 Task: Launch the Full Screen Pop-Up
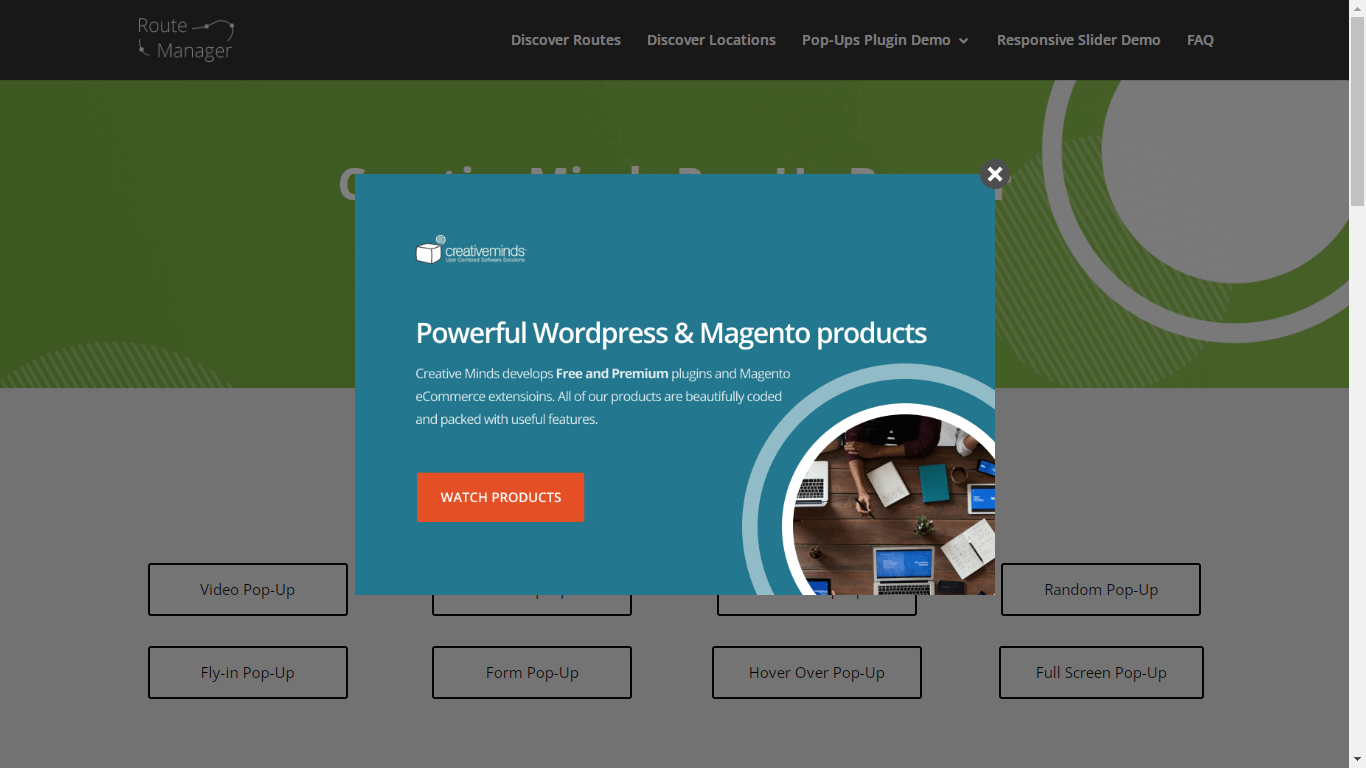pyautogui.click(x=1101, y=672)
